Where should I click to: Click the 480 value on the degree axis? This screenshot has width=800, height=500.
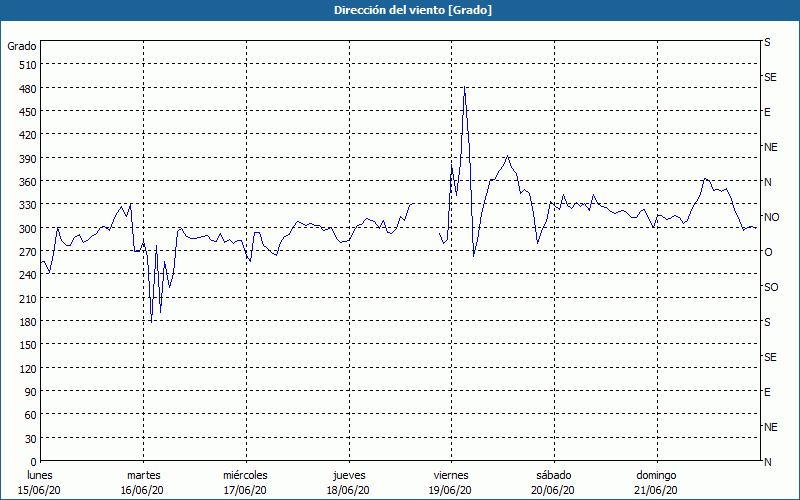point(28,89)
